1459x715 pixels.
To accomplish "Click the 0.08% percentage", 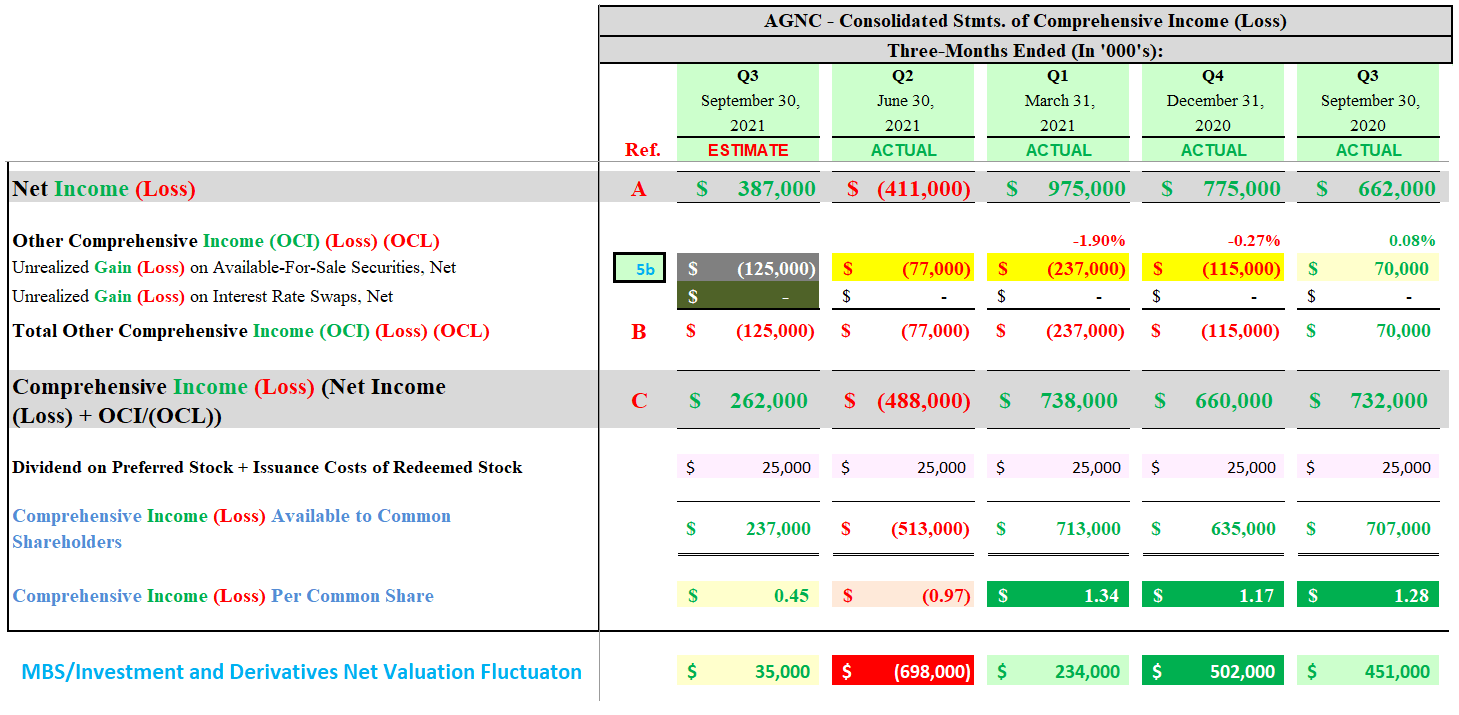I will tap(1412, 241).
